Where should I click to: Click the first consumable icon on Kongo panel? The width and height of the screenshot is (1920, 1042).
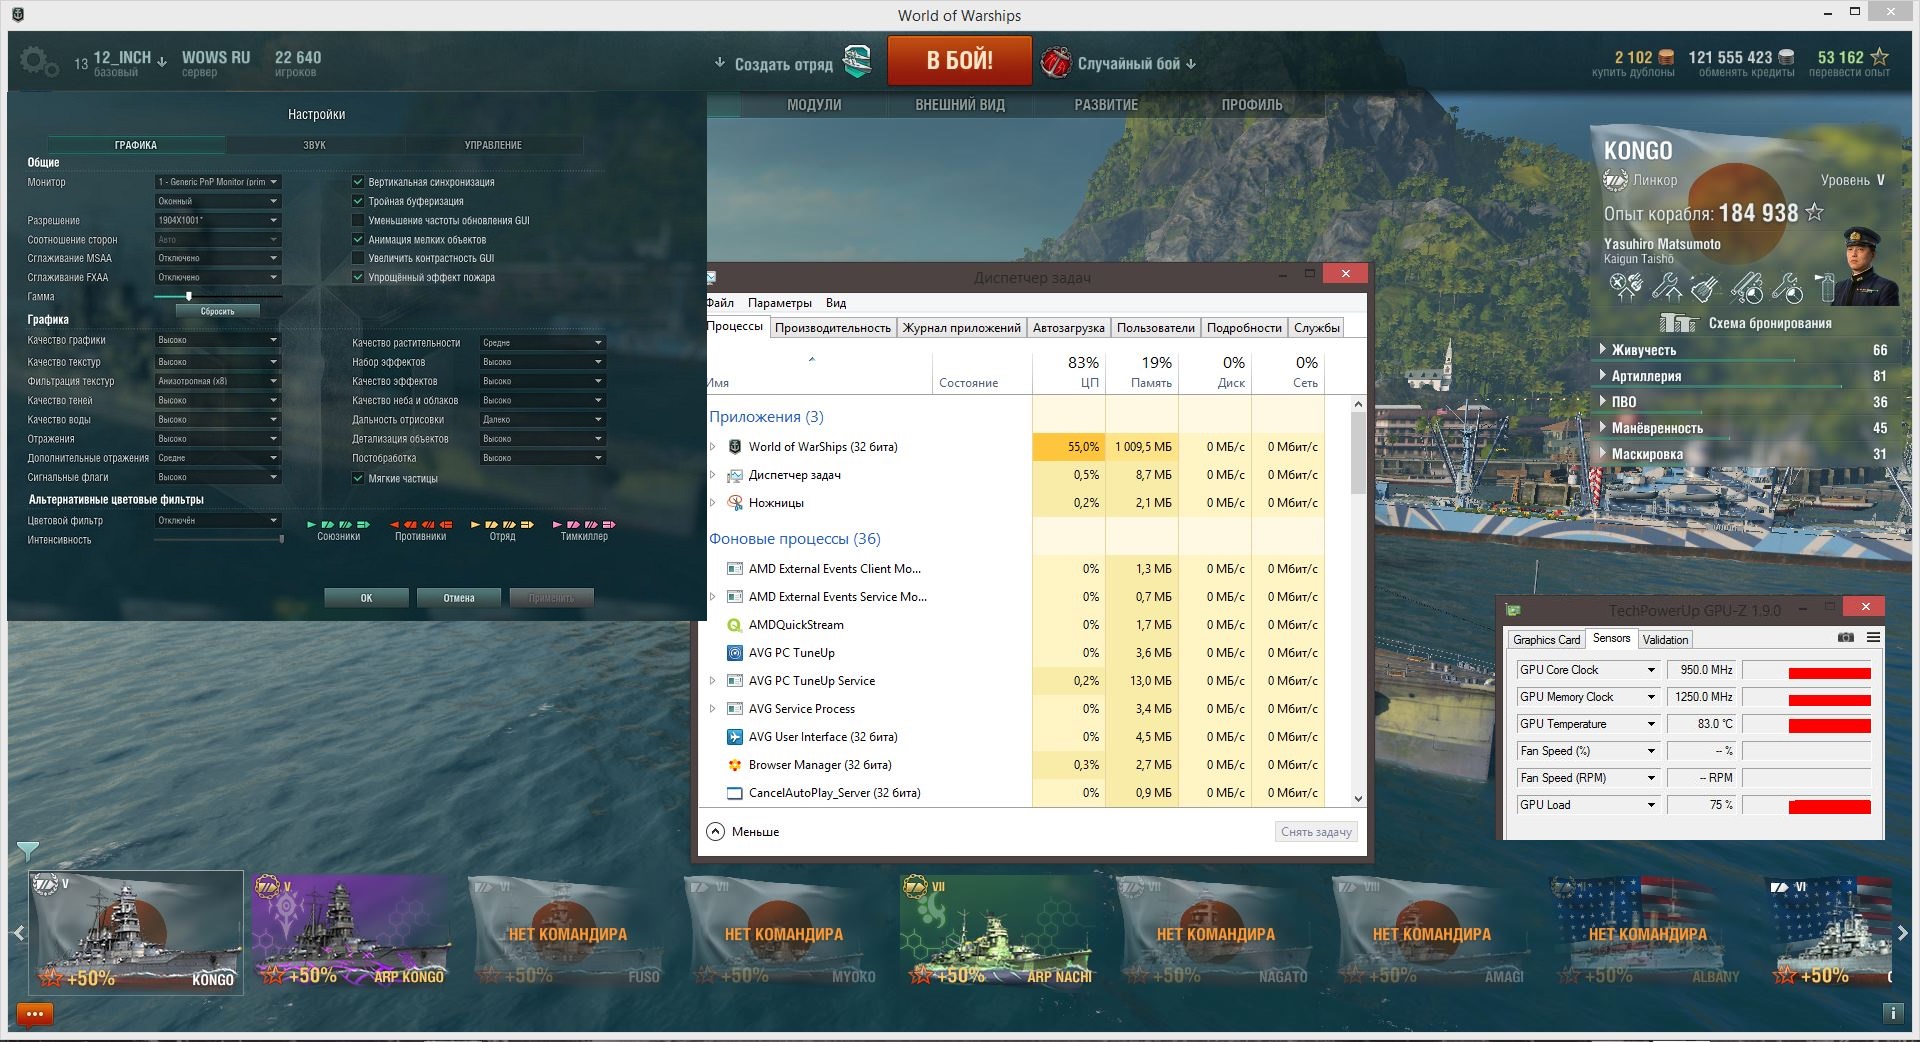pyautogui.click(x=1626, y=288)
